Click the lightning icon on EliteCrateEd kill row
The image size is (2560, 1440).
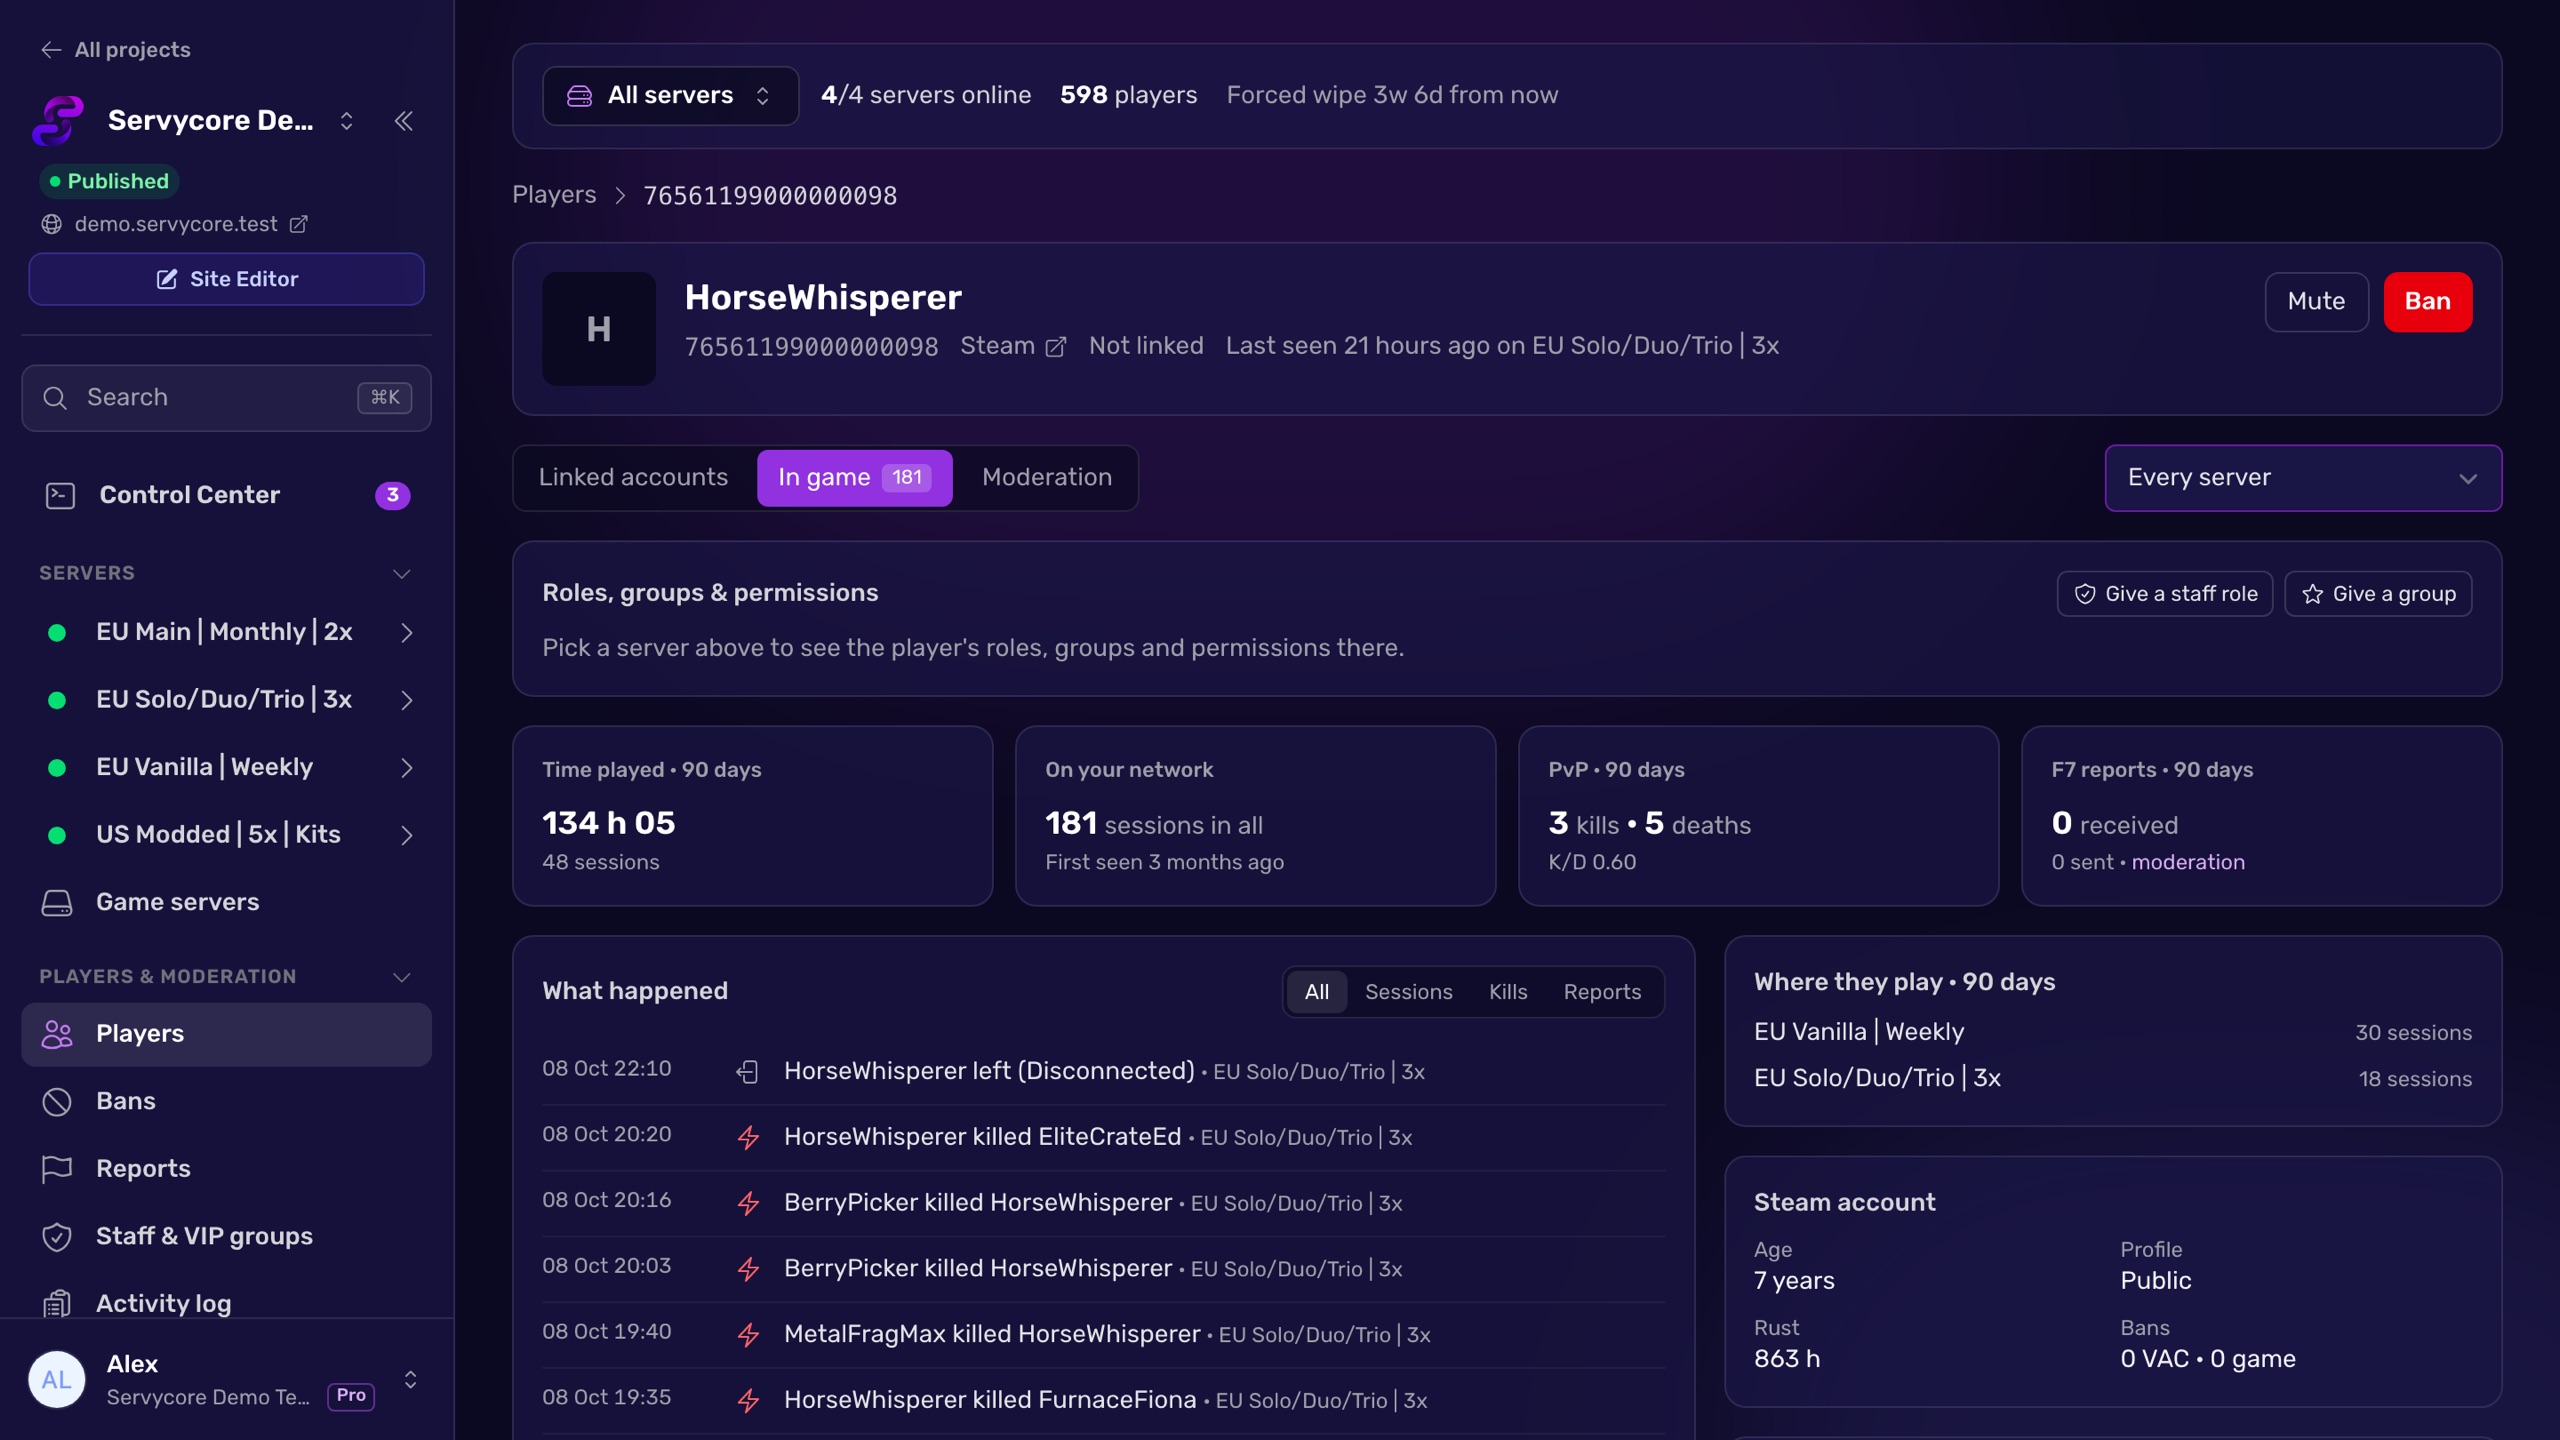click(x=748, y=1137)
